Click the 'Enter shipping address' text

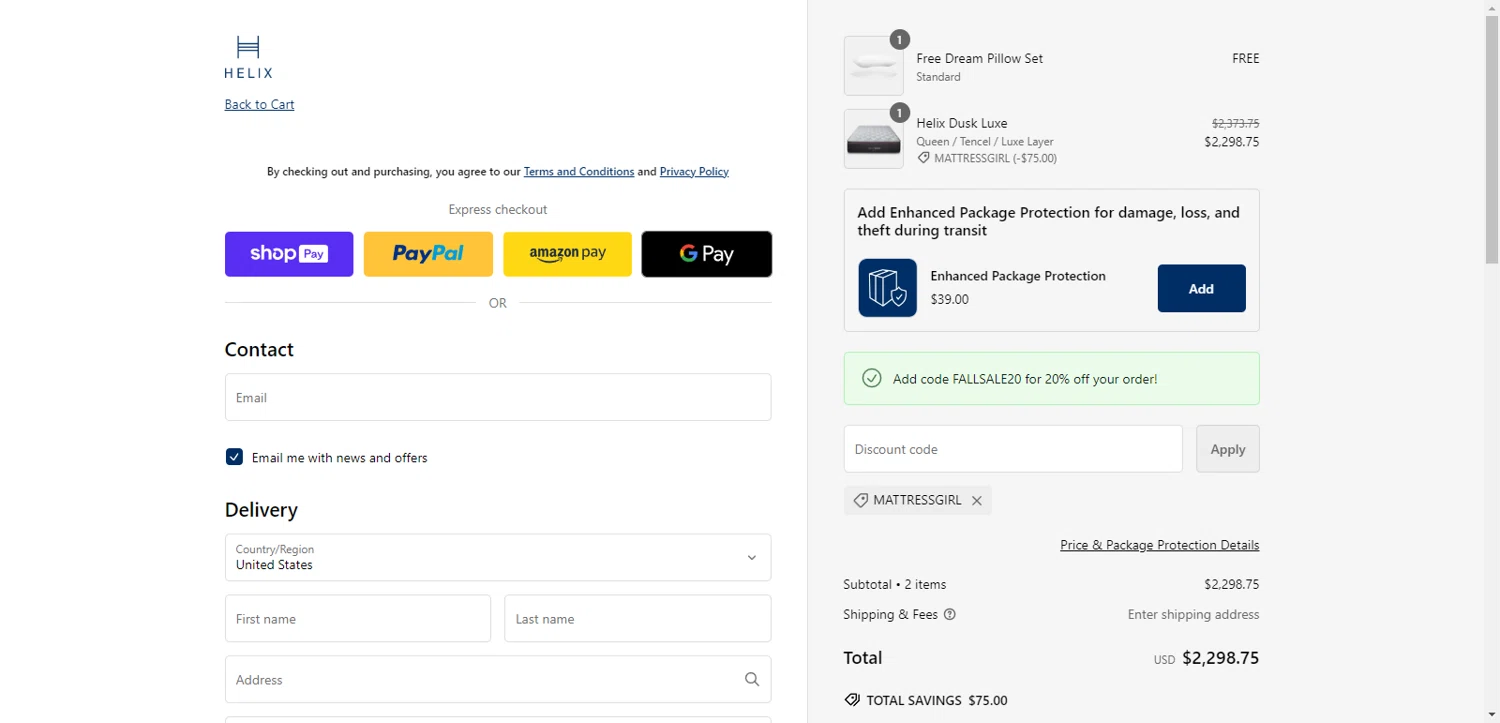pos(1194,614)
